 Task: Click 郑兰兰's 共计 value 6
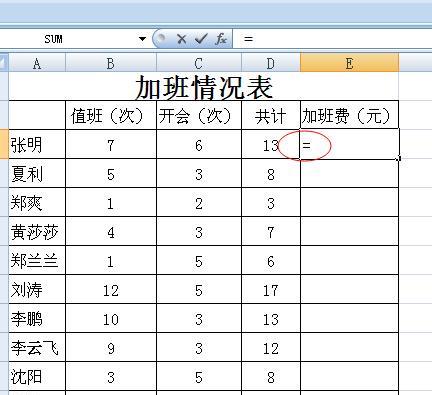271,260
